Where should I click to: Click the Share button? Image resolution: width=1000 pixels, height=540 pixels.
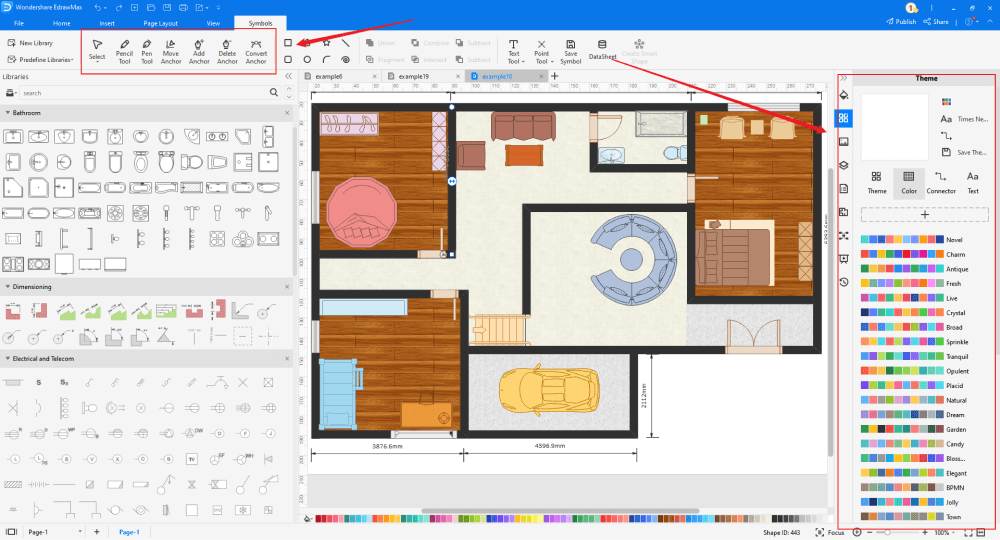936,22
